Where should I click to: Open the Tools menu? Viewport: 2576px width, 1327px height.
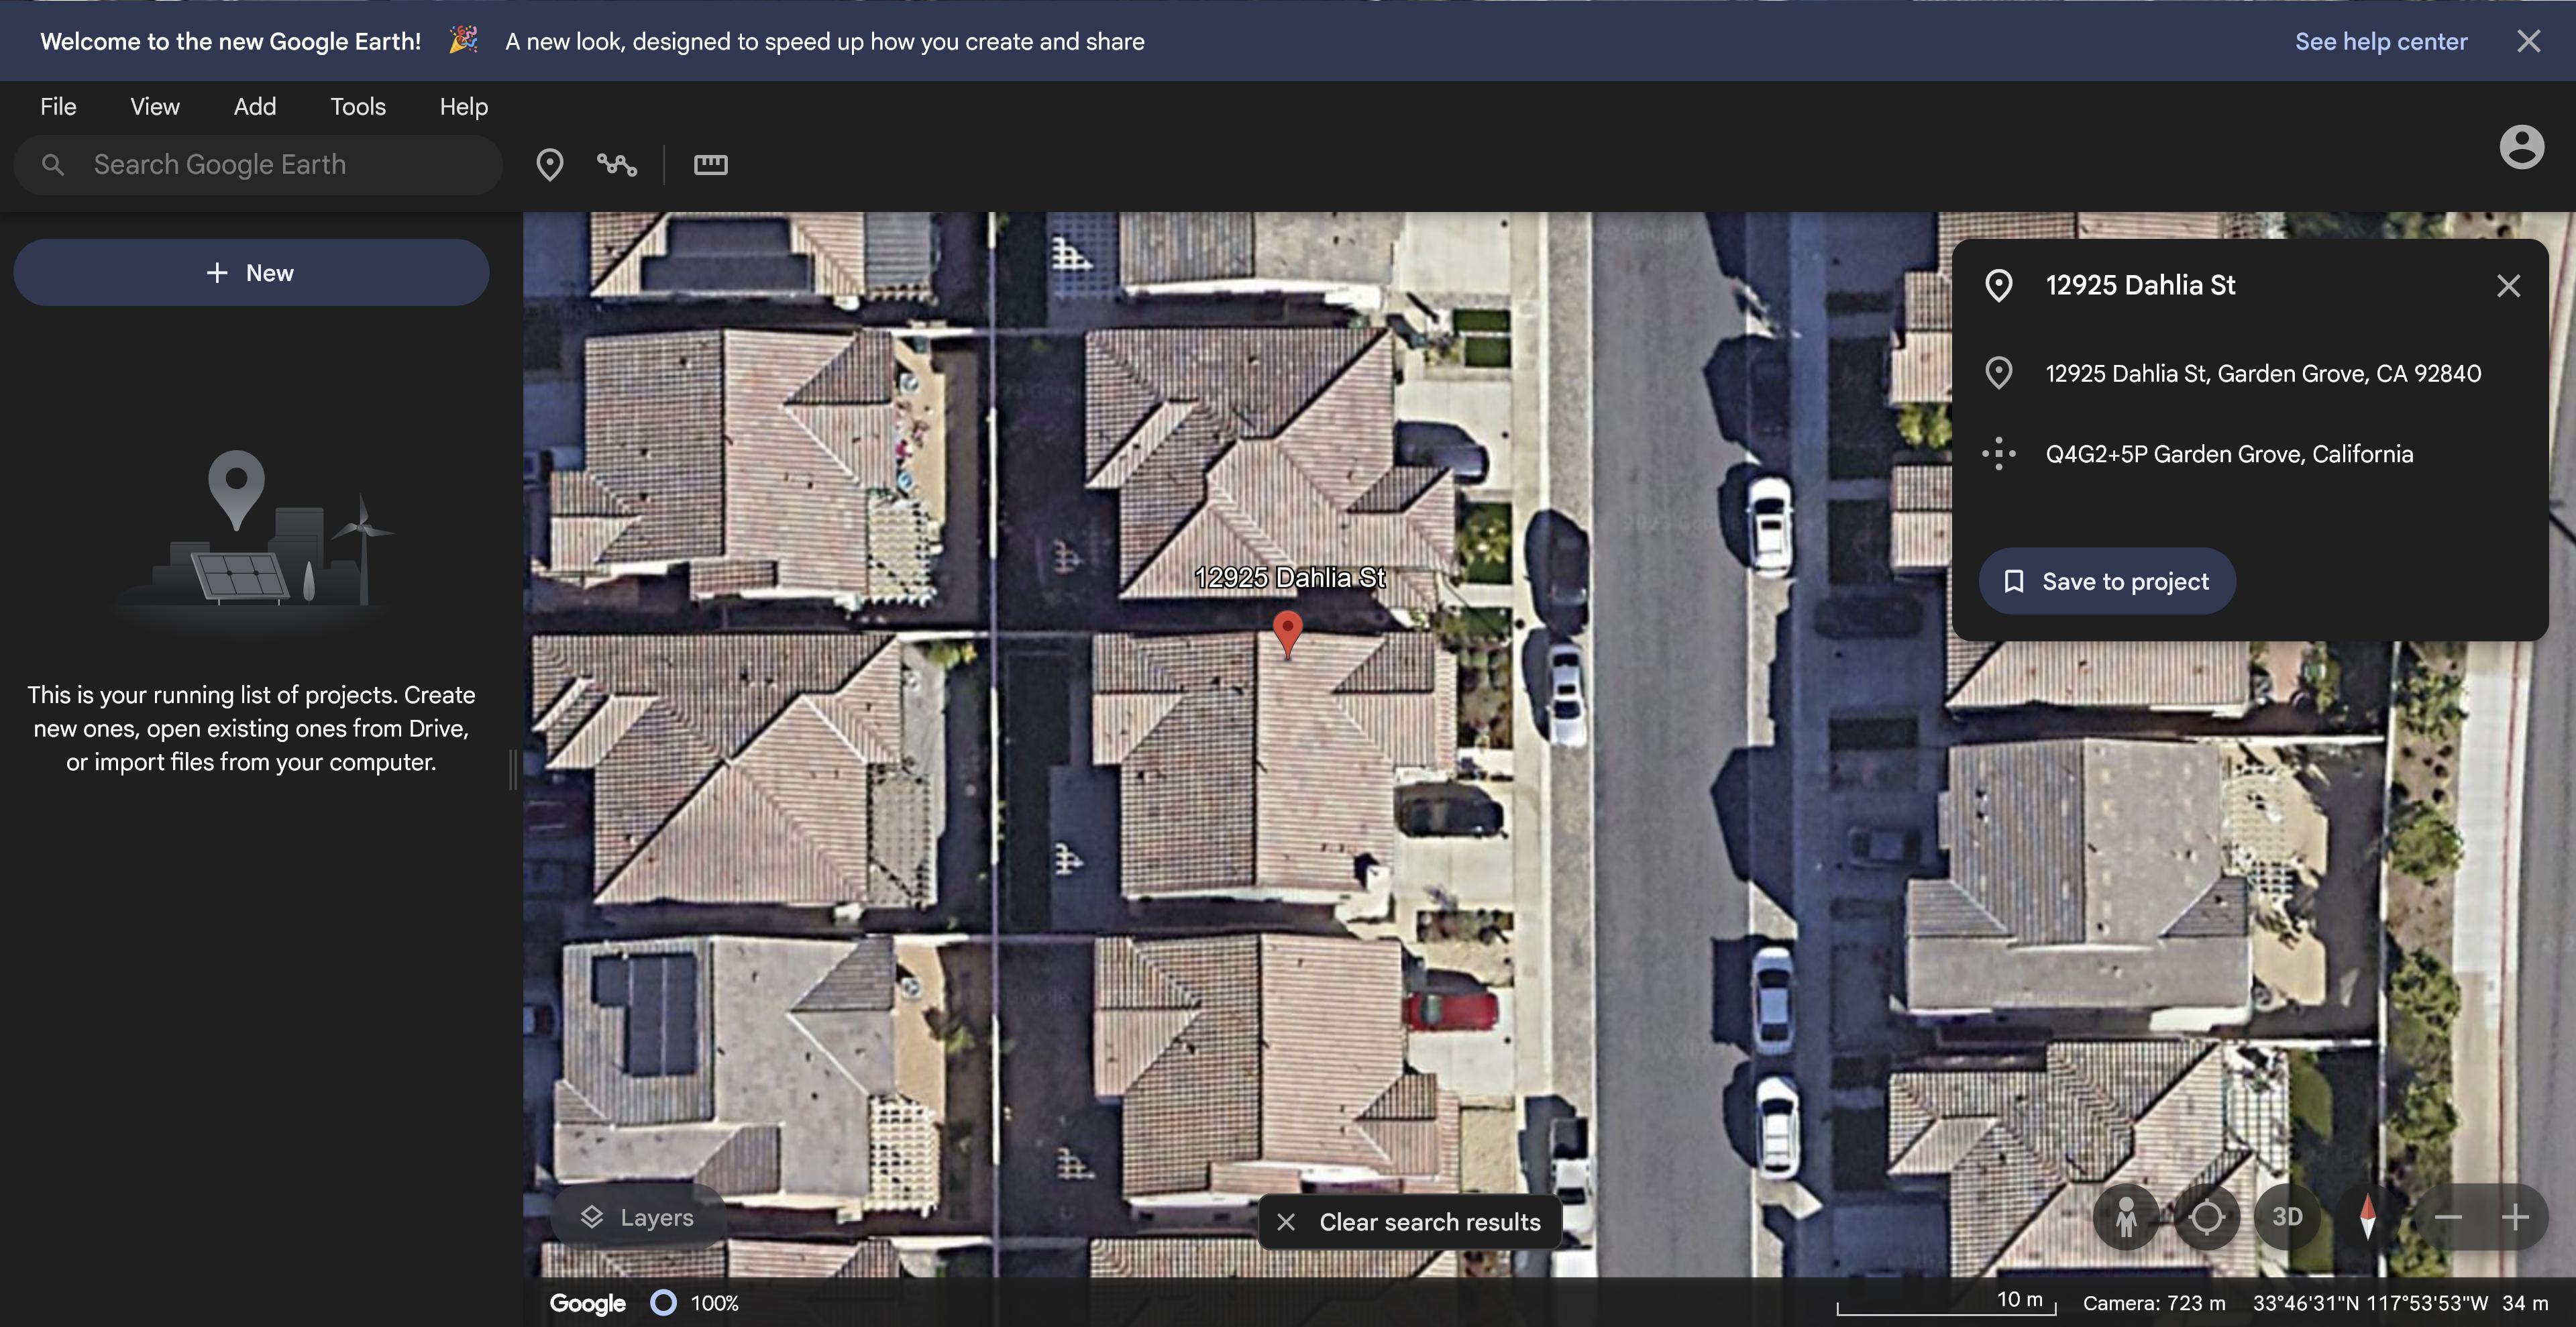[x=358, y=107]
